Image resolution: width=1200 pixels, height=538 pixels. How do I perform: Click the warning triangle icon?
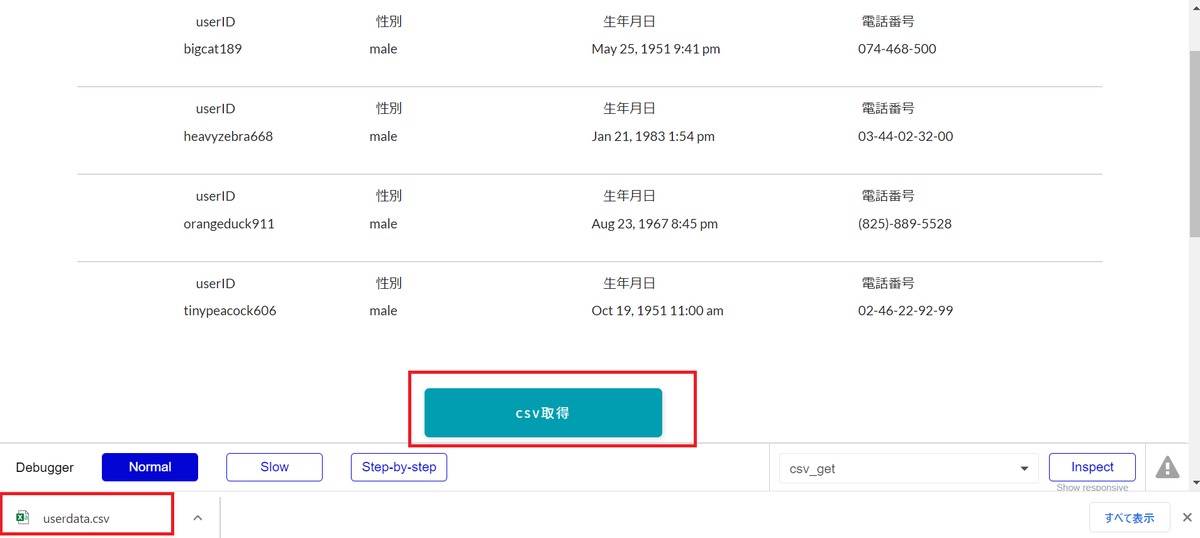(1167, 467)
